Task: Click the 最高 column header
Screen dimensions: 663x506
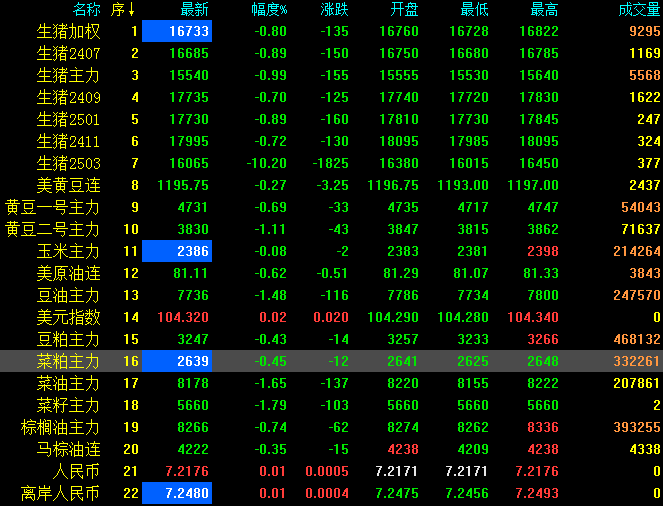Action: click(x=544, y=10)
